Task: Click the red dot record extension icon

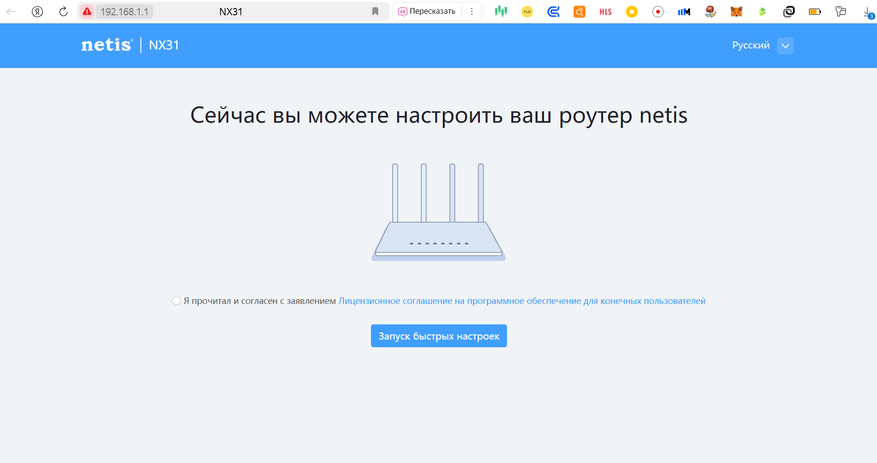Action: (x=658, y=11)
